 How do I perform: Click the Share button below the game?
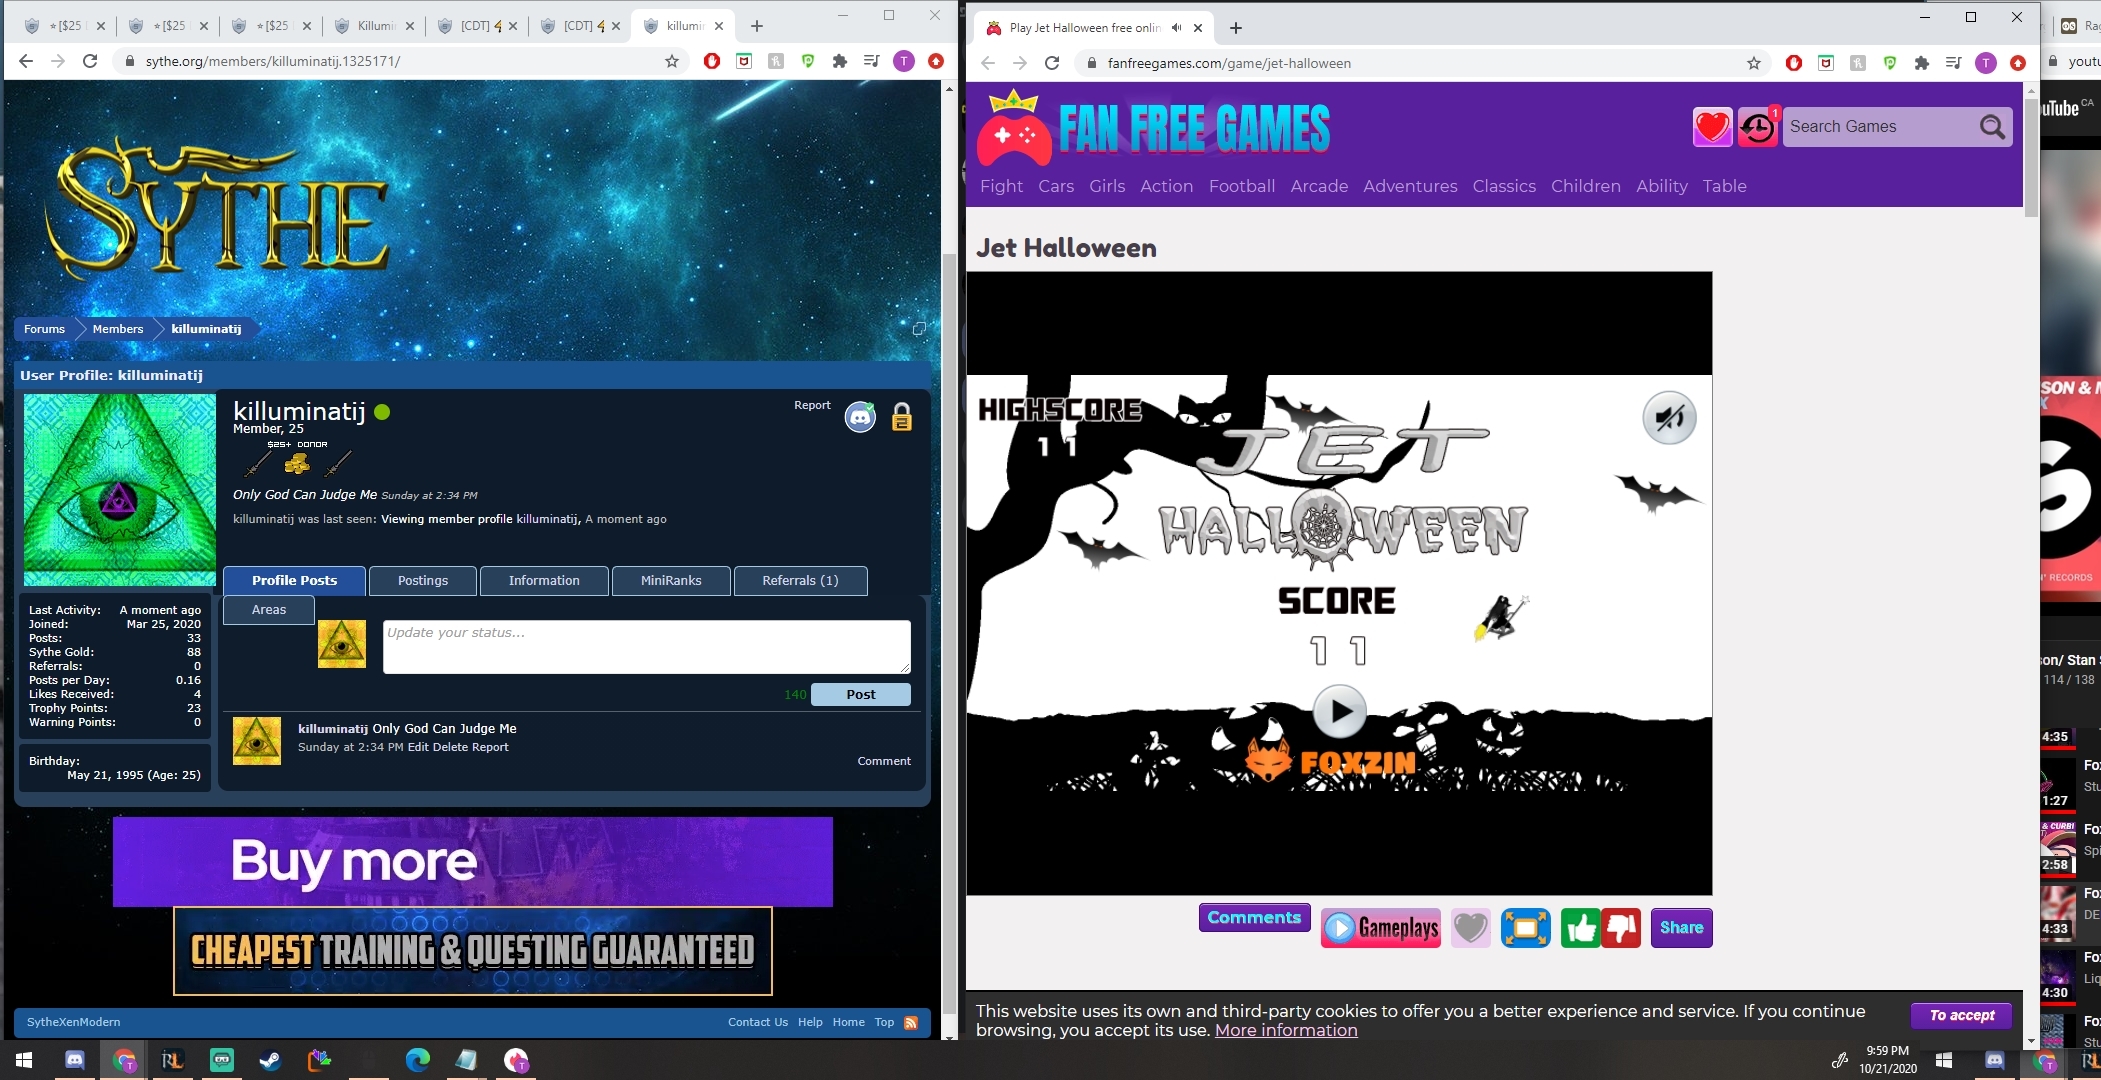[1681, 928]
